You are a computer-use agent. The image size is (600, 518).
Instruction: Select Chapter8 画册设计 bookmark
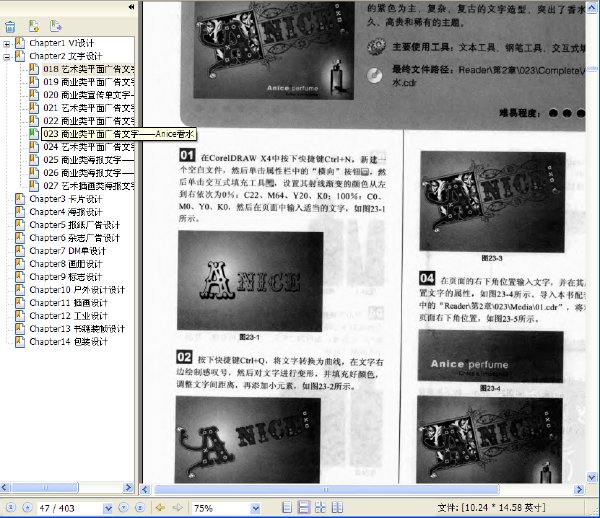[x=66, y=264]
